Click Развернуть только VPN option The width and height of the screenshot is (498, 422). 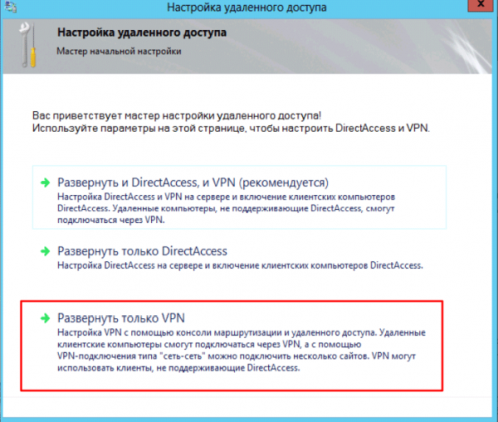(121, 318)
